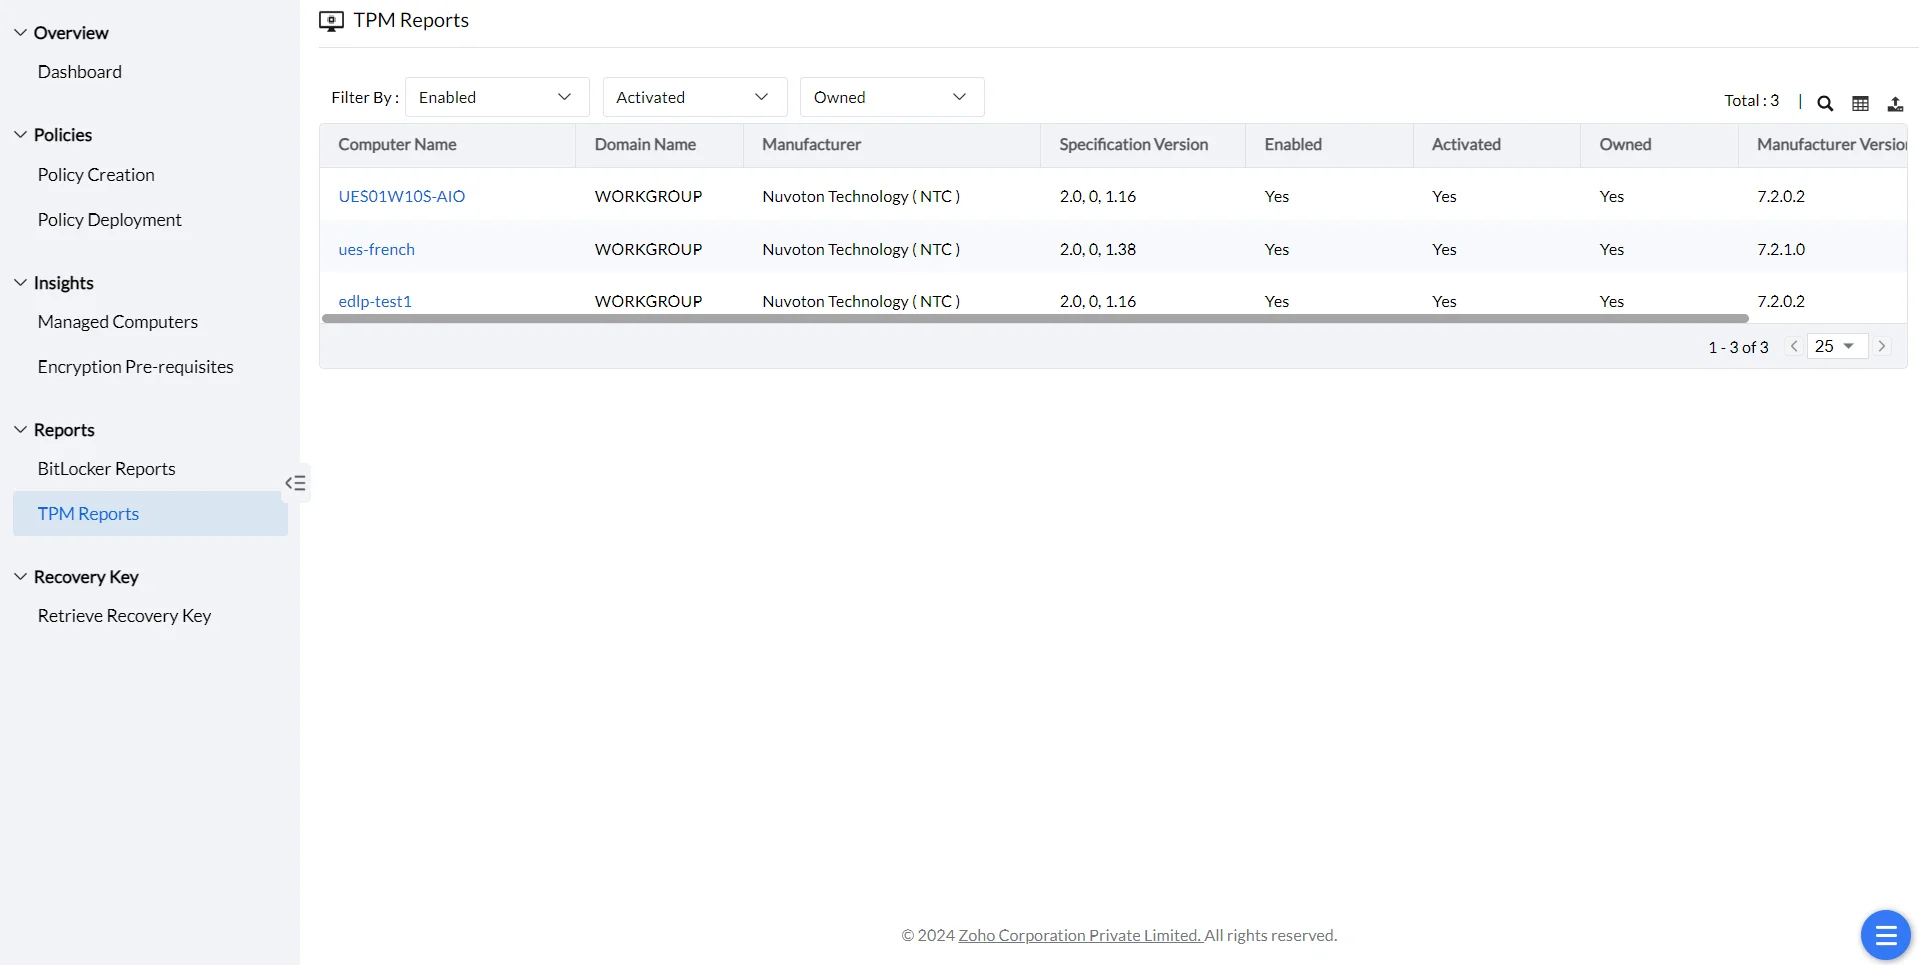Image resolution: width=1919 pixels, height=965 pixels.
Task: Click the export report icon
Action: point(1895,103)
